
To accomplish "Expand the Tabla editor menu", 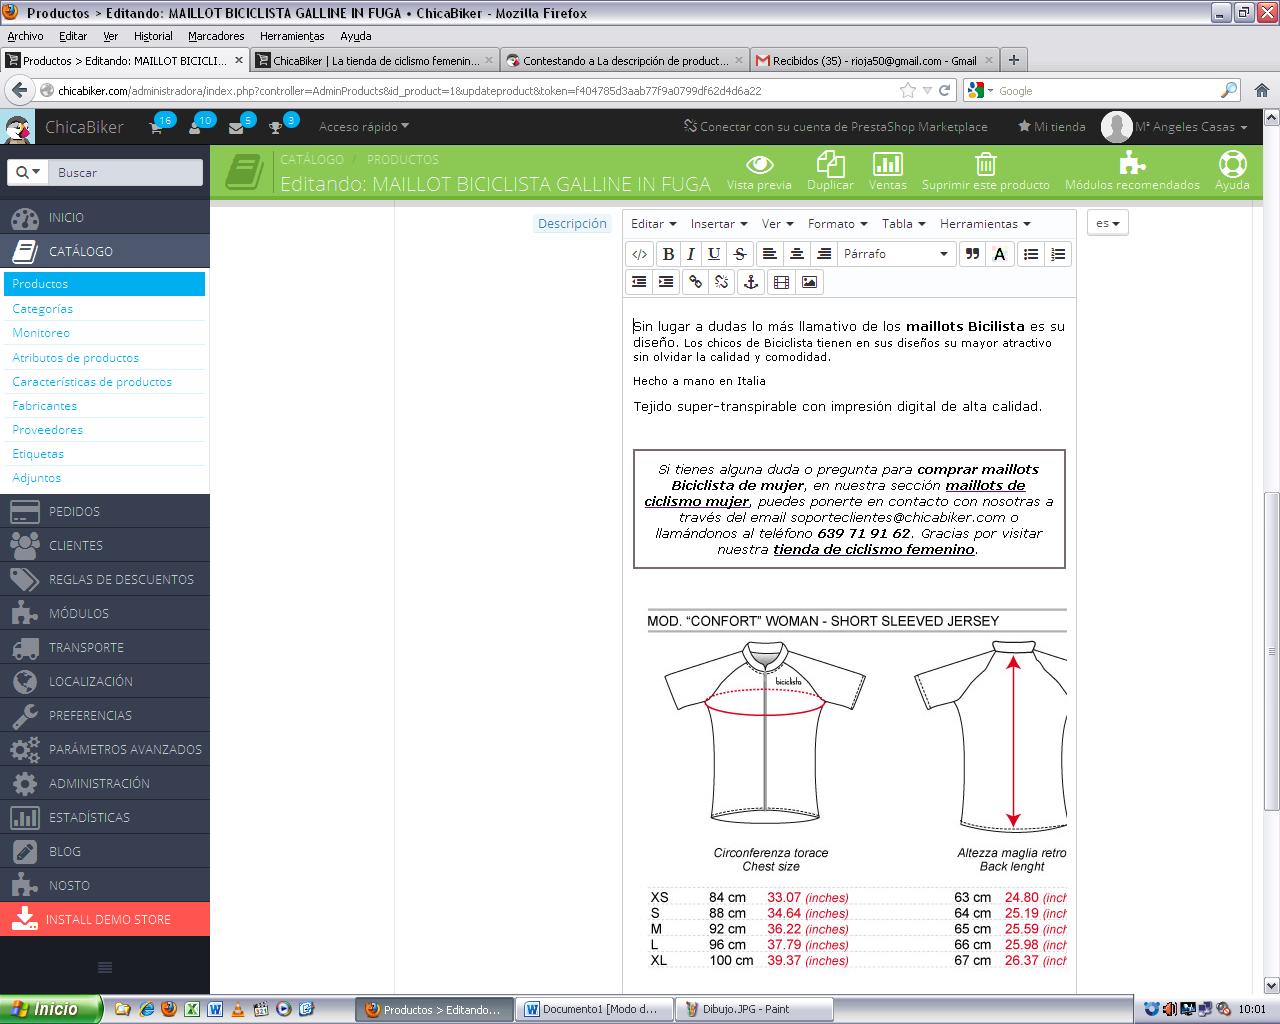I will [x=903, y=224].
